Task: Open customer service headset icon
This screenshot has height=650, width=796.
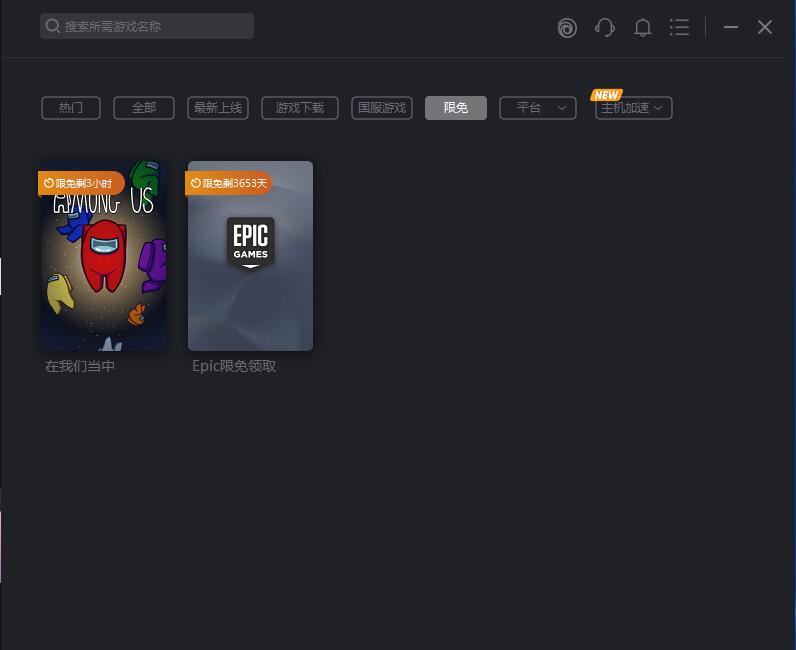Action: click(605, 27)
